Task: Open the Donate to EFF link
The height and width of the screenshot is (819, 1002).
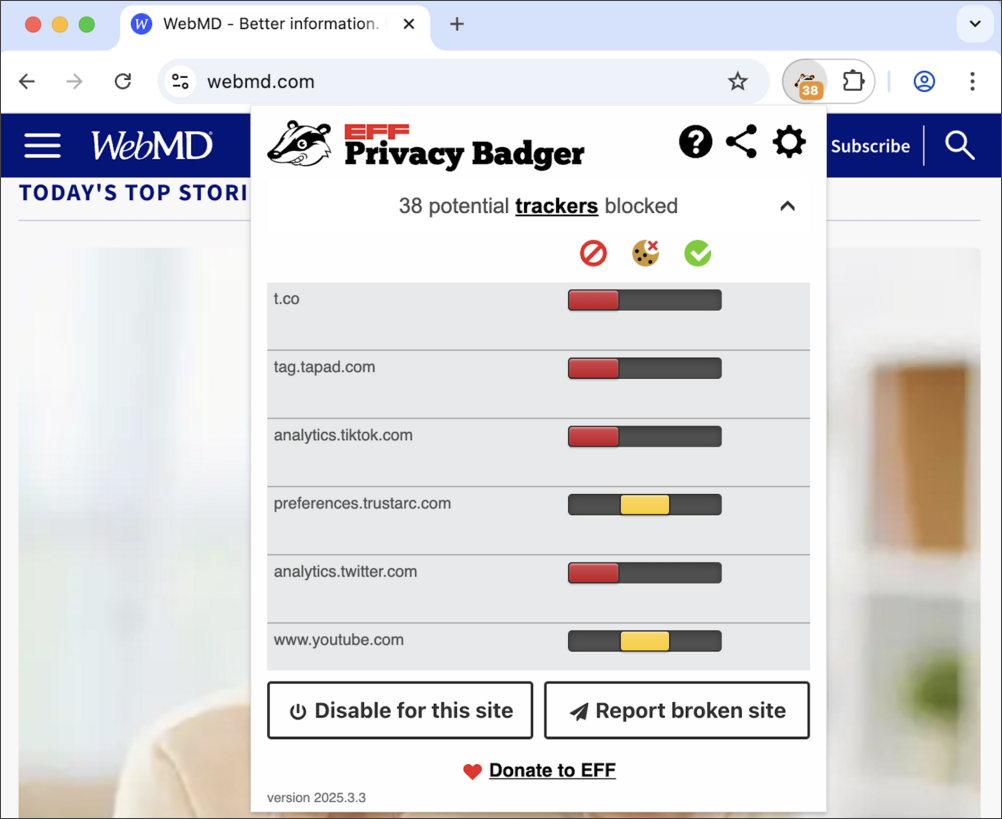Action: pyautogui.click(x=551, y=770)
